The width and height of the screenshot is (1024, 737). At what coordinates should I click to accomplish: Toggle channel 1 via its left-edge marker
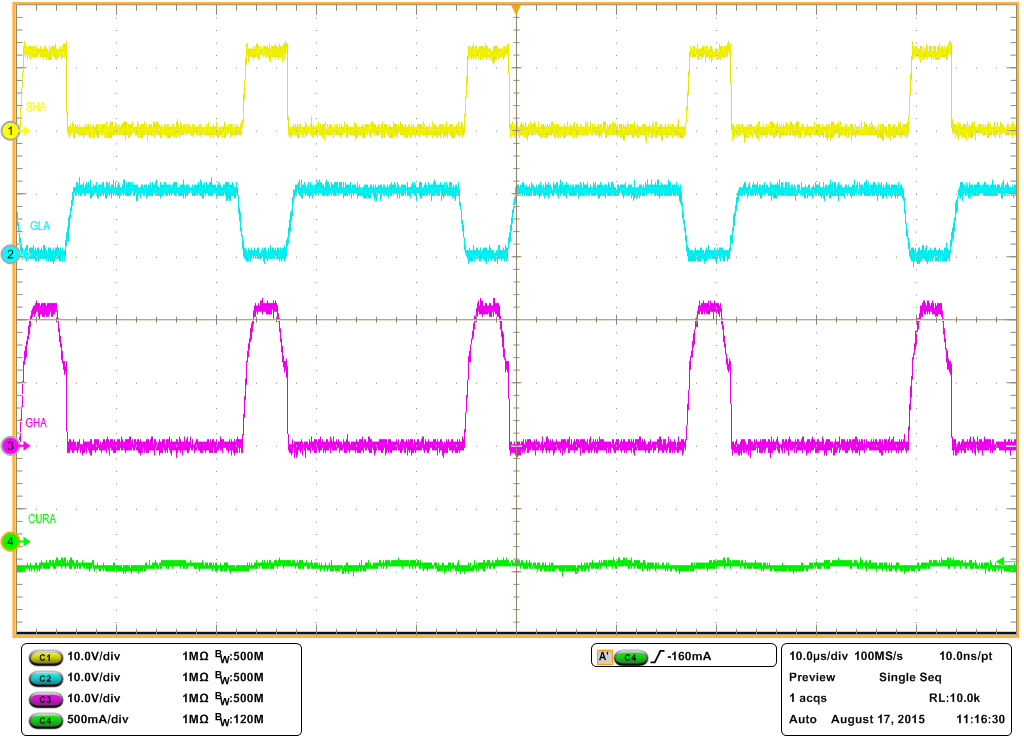pos(8,130)
